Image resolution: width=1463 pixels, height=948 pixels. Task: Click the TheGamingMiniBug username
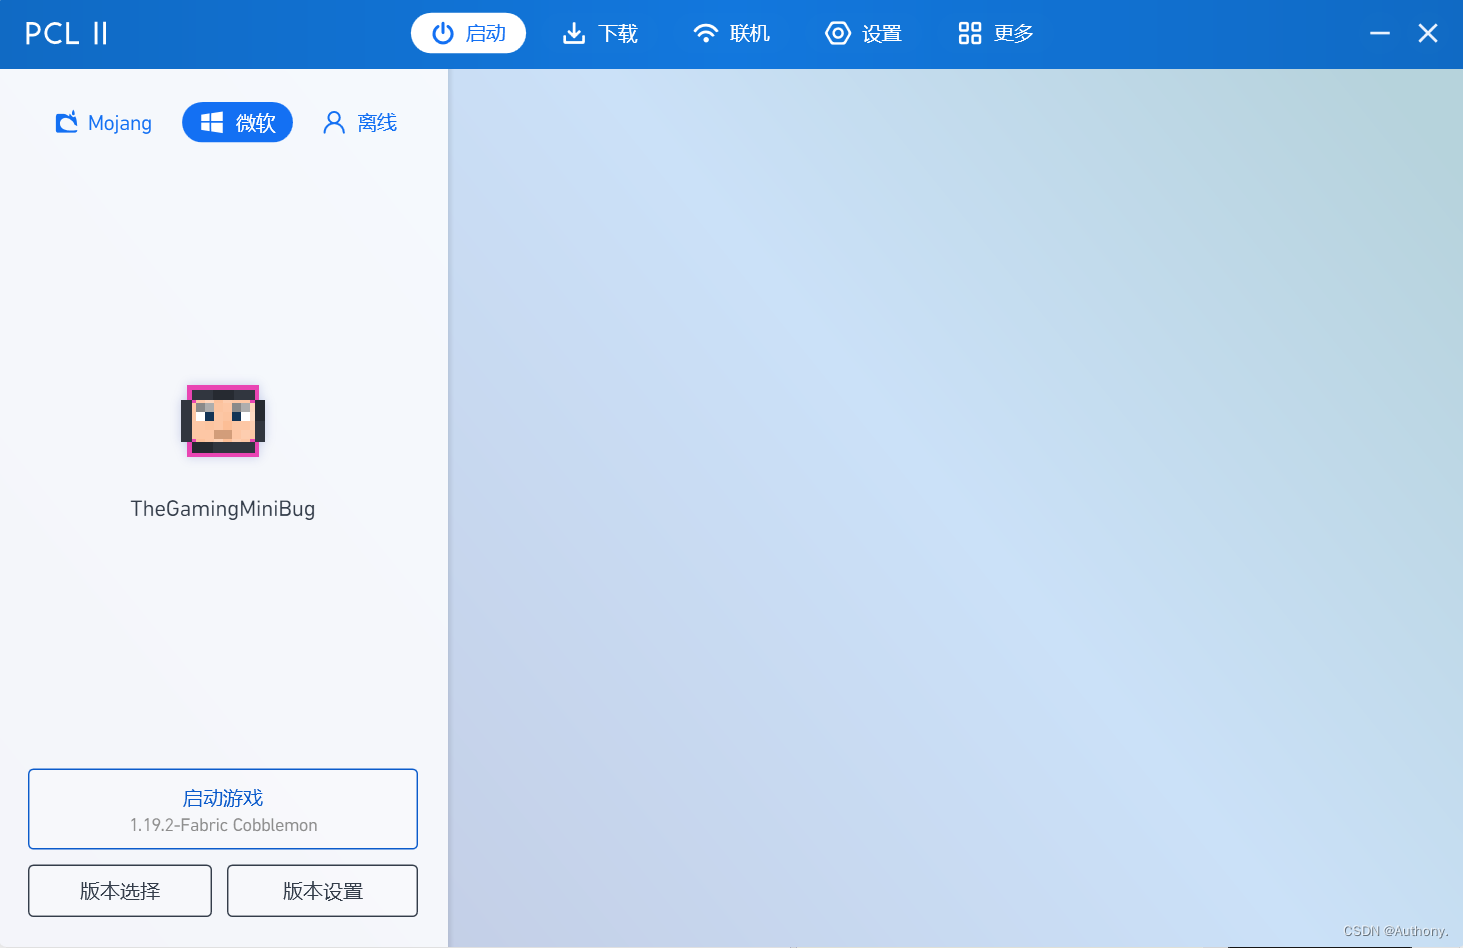[x=223, y=509]
